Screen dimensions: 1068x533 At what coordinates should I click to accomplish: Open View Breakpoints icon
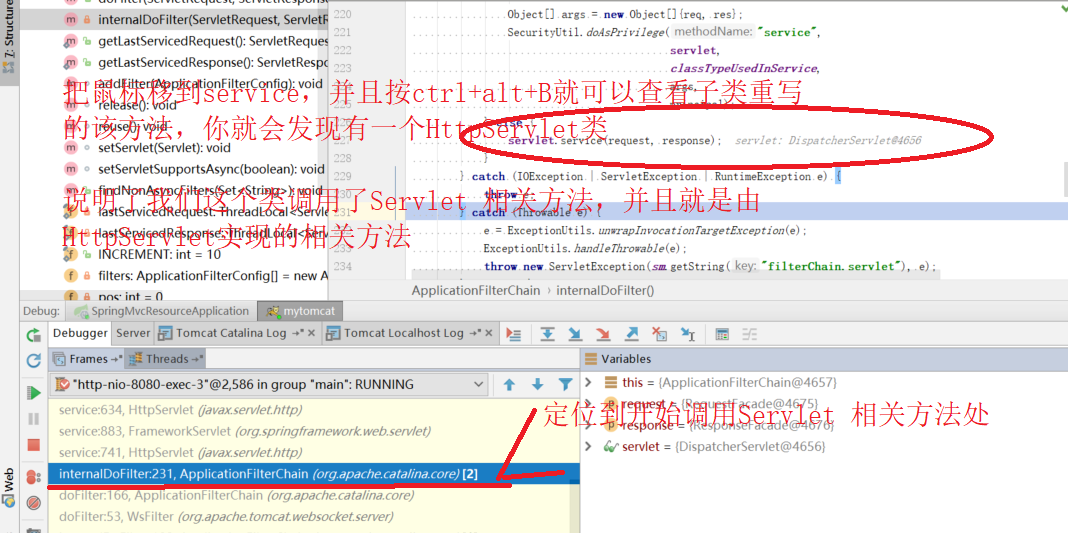(33, 477)
